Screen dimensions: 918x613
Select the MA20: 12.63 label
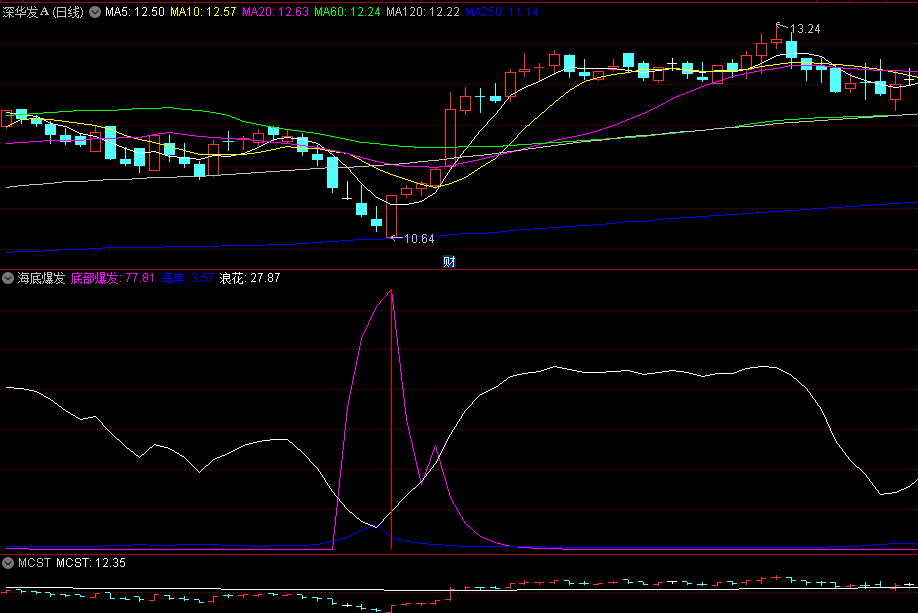[x=275, y=12]
